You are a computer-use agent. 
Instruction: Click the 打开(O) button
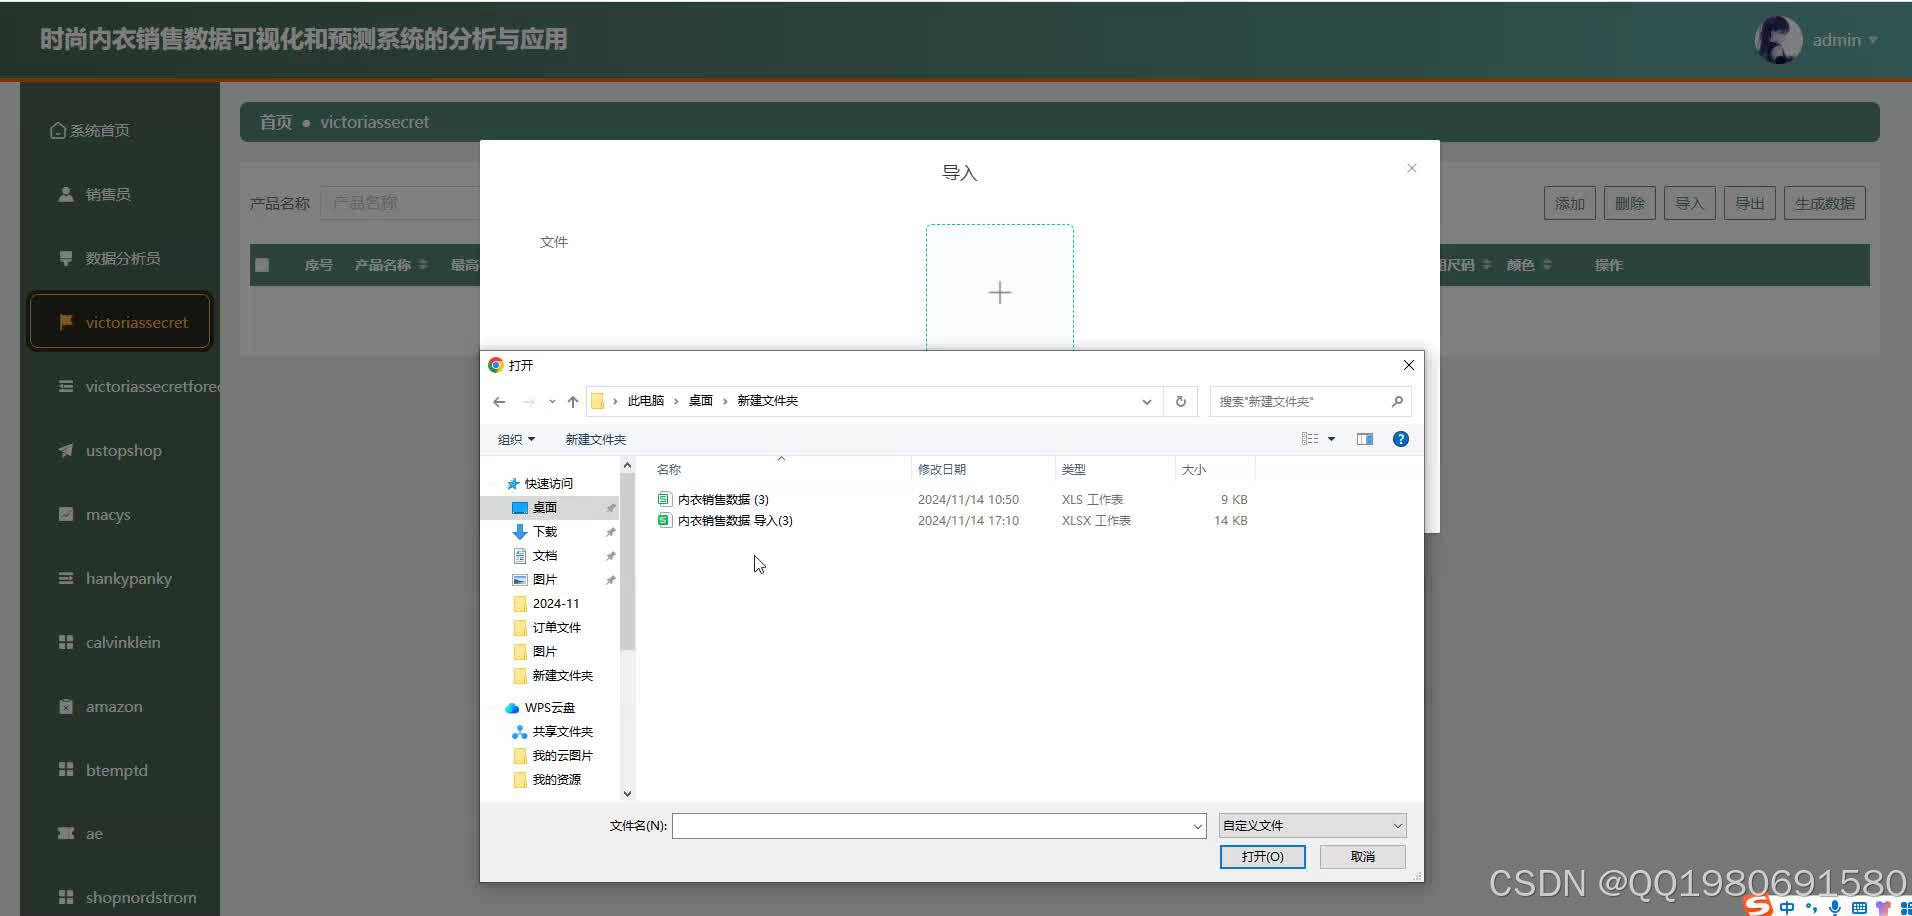1261,856
